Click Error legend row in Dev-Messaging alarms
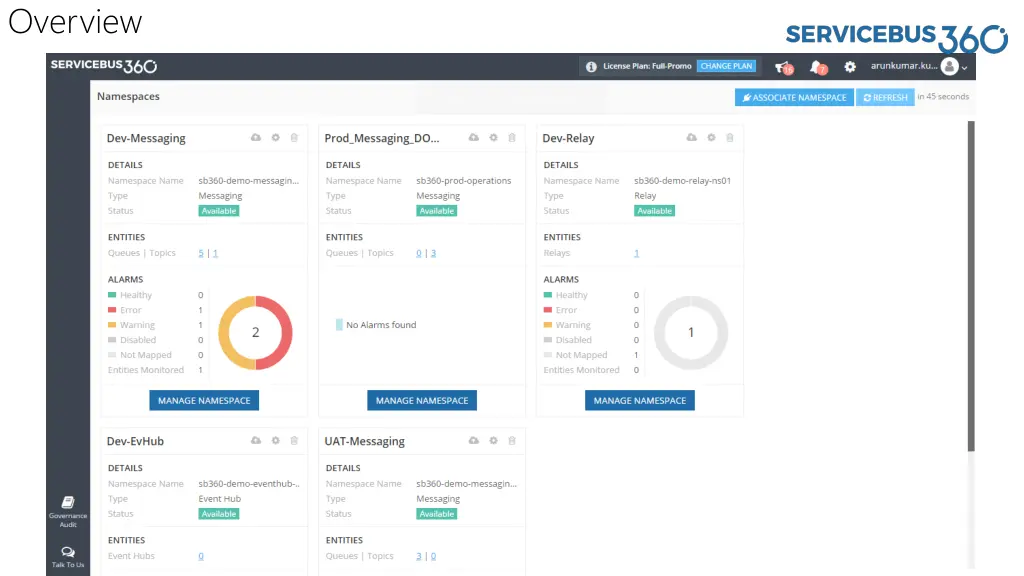Viewport: 1024px width, 576px height. [155, 310]
